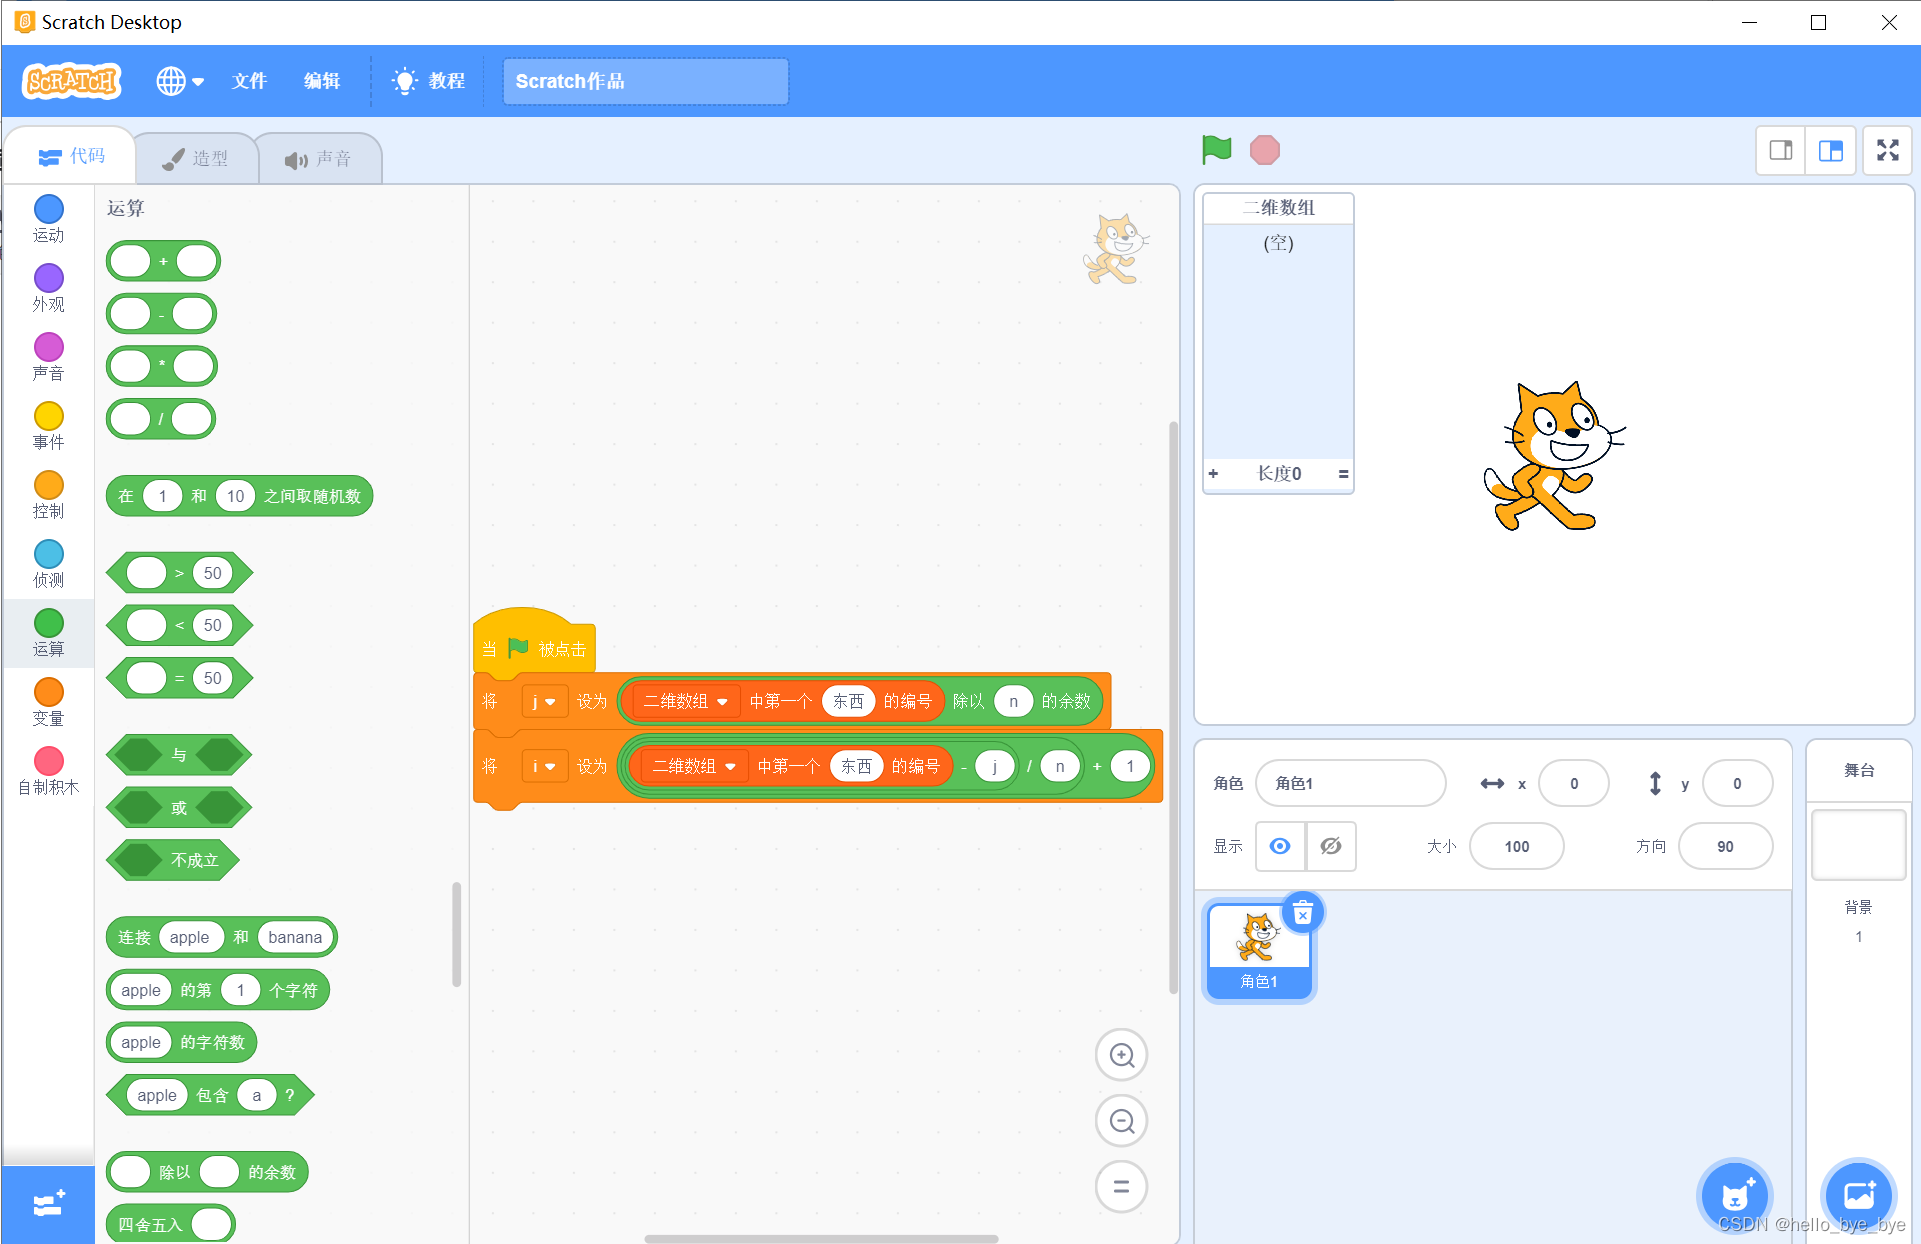1921x1244 pixels.
Task: Switch to small stage layout
Action: click(1780, 150)
